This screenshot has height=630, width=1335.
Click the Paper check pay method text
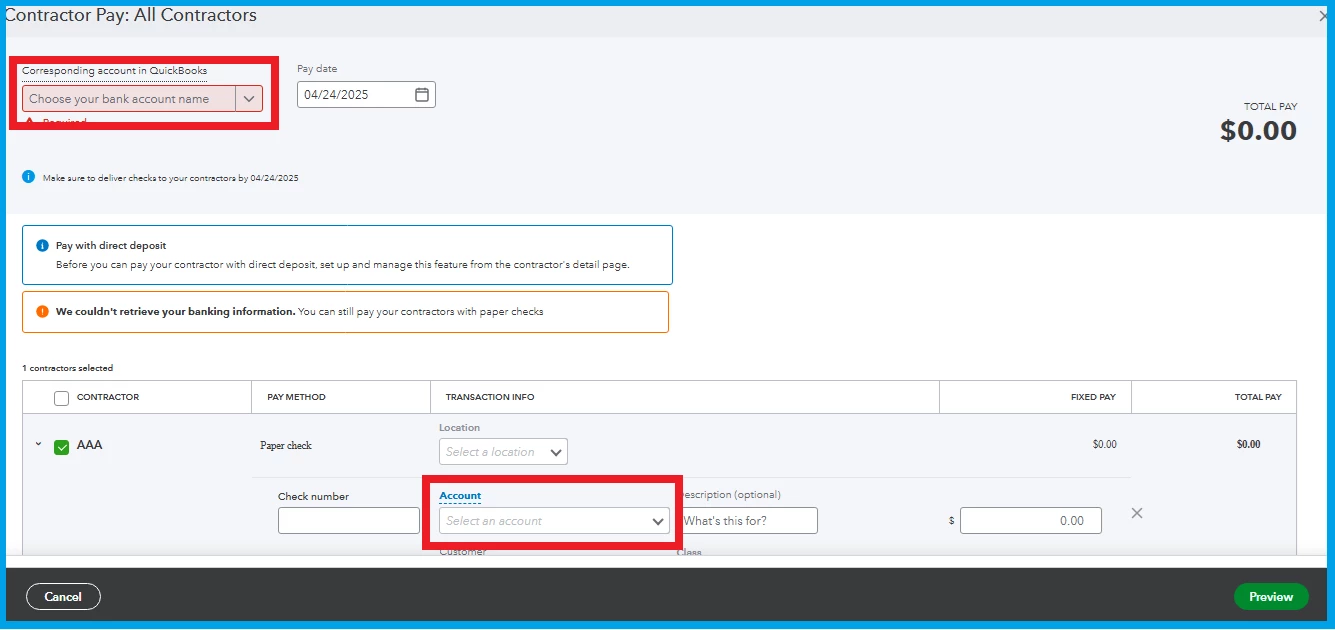click(x=286, y=446)
